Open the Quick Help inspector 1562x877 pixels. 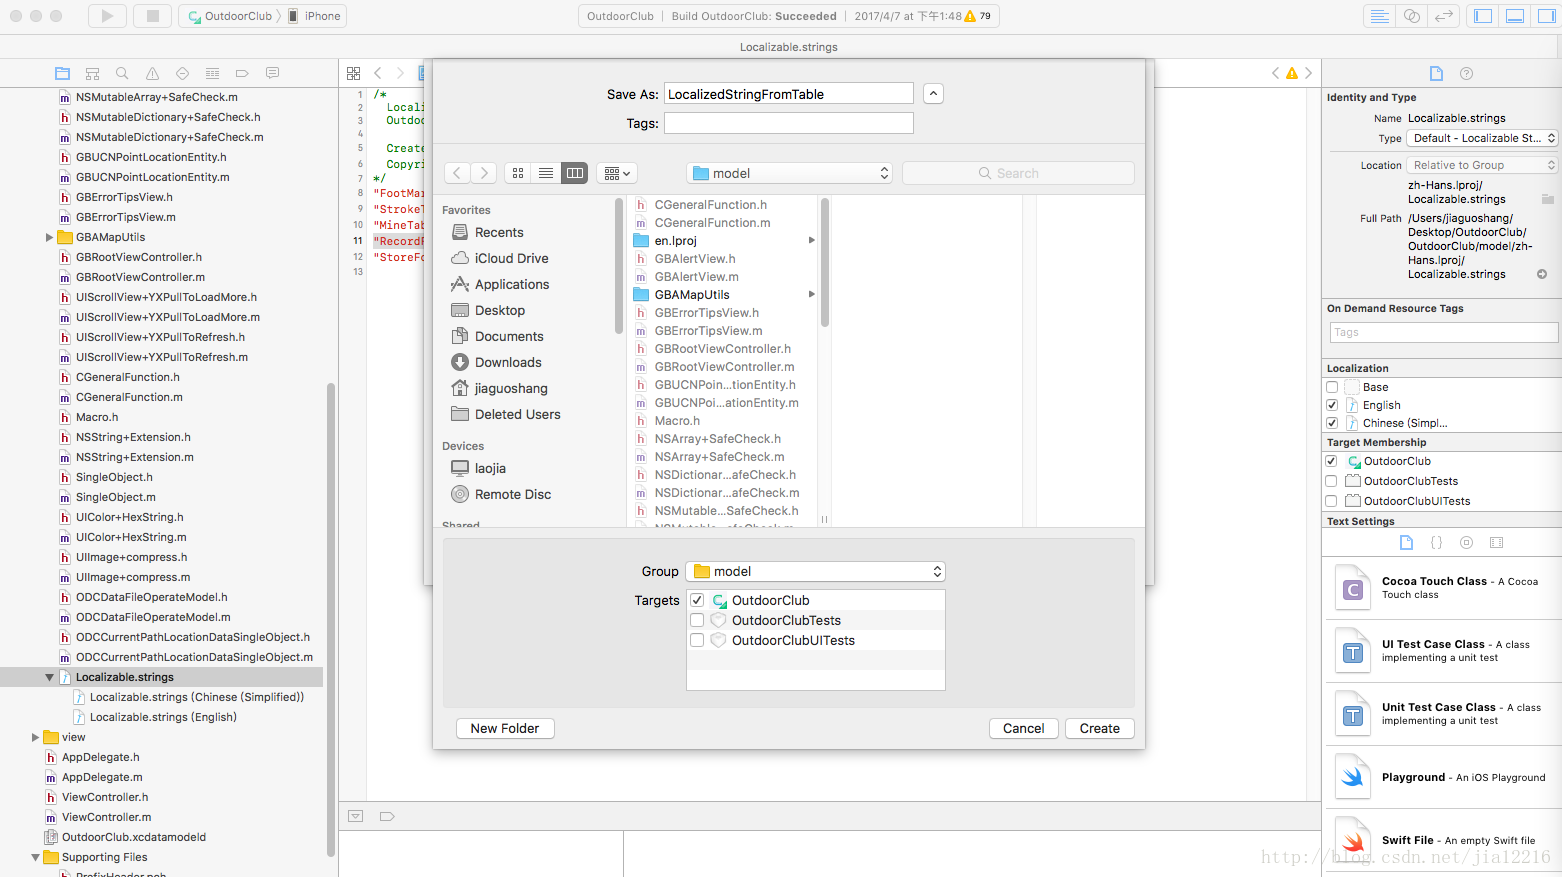coord(1466,73)
